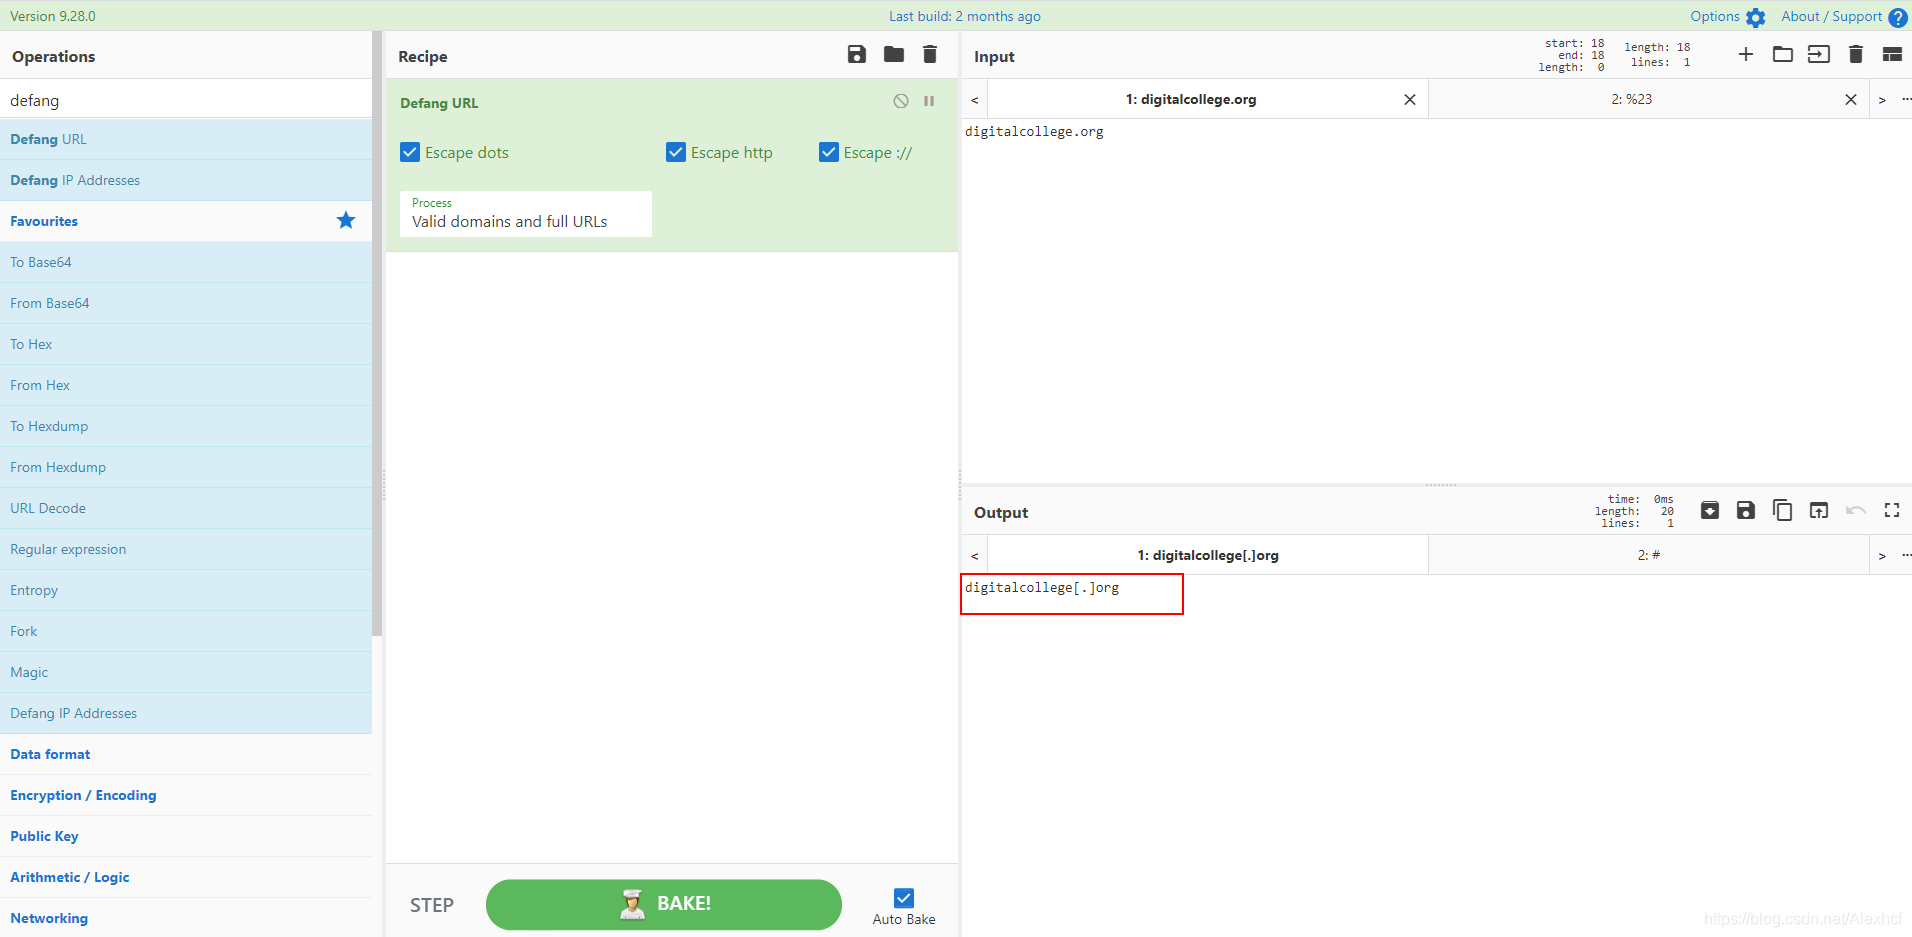Choose From Hexdump operation
This screenshot has width=1912, height=937.
[x=186, y=467]
